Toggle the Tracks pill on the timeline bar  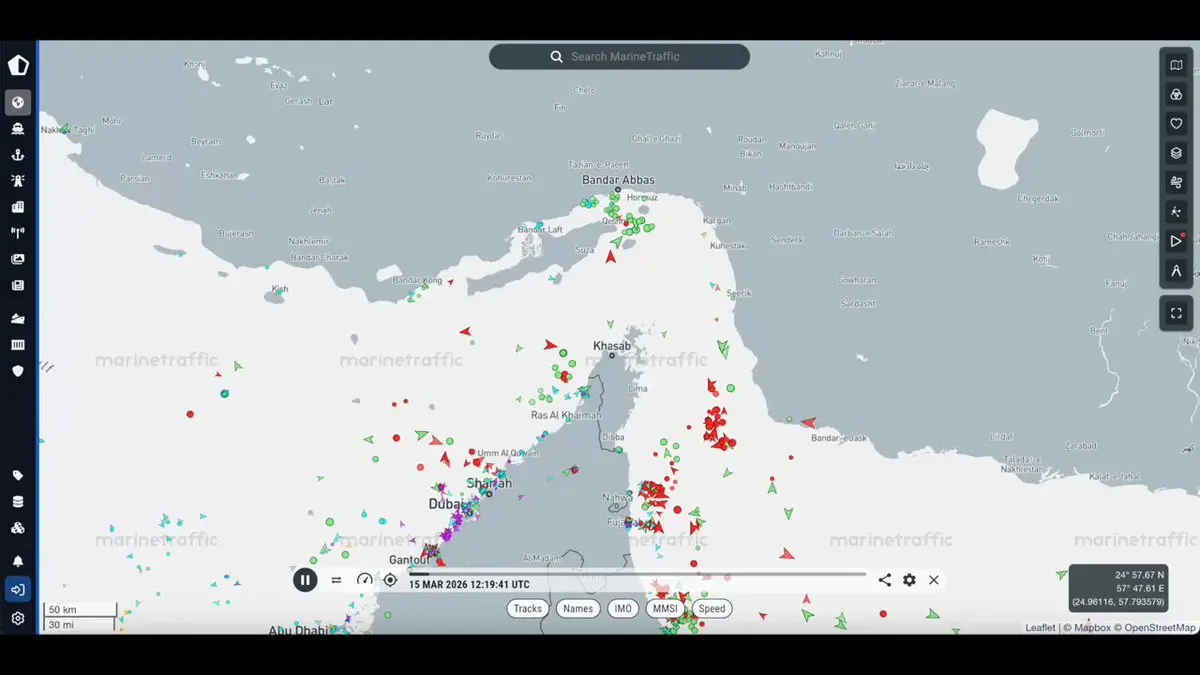click(527, 608)
